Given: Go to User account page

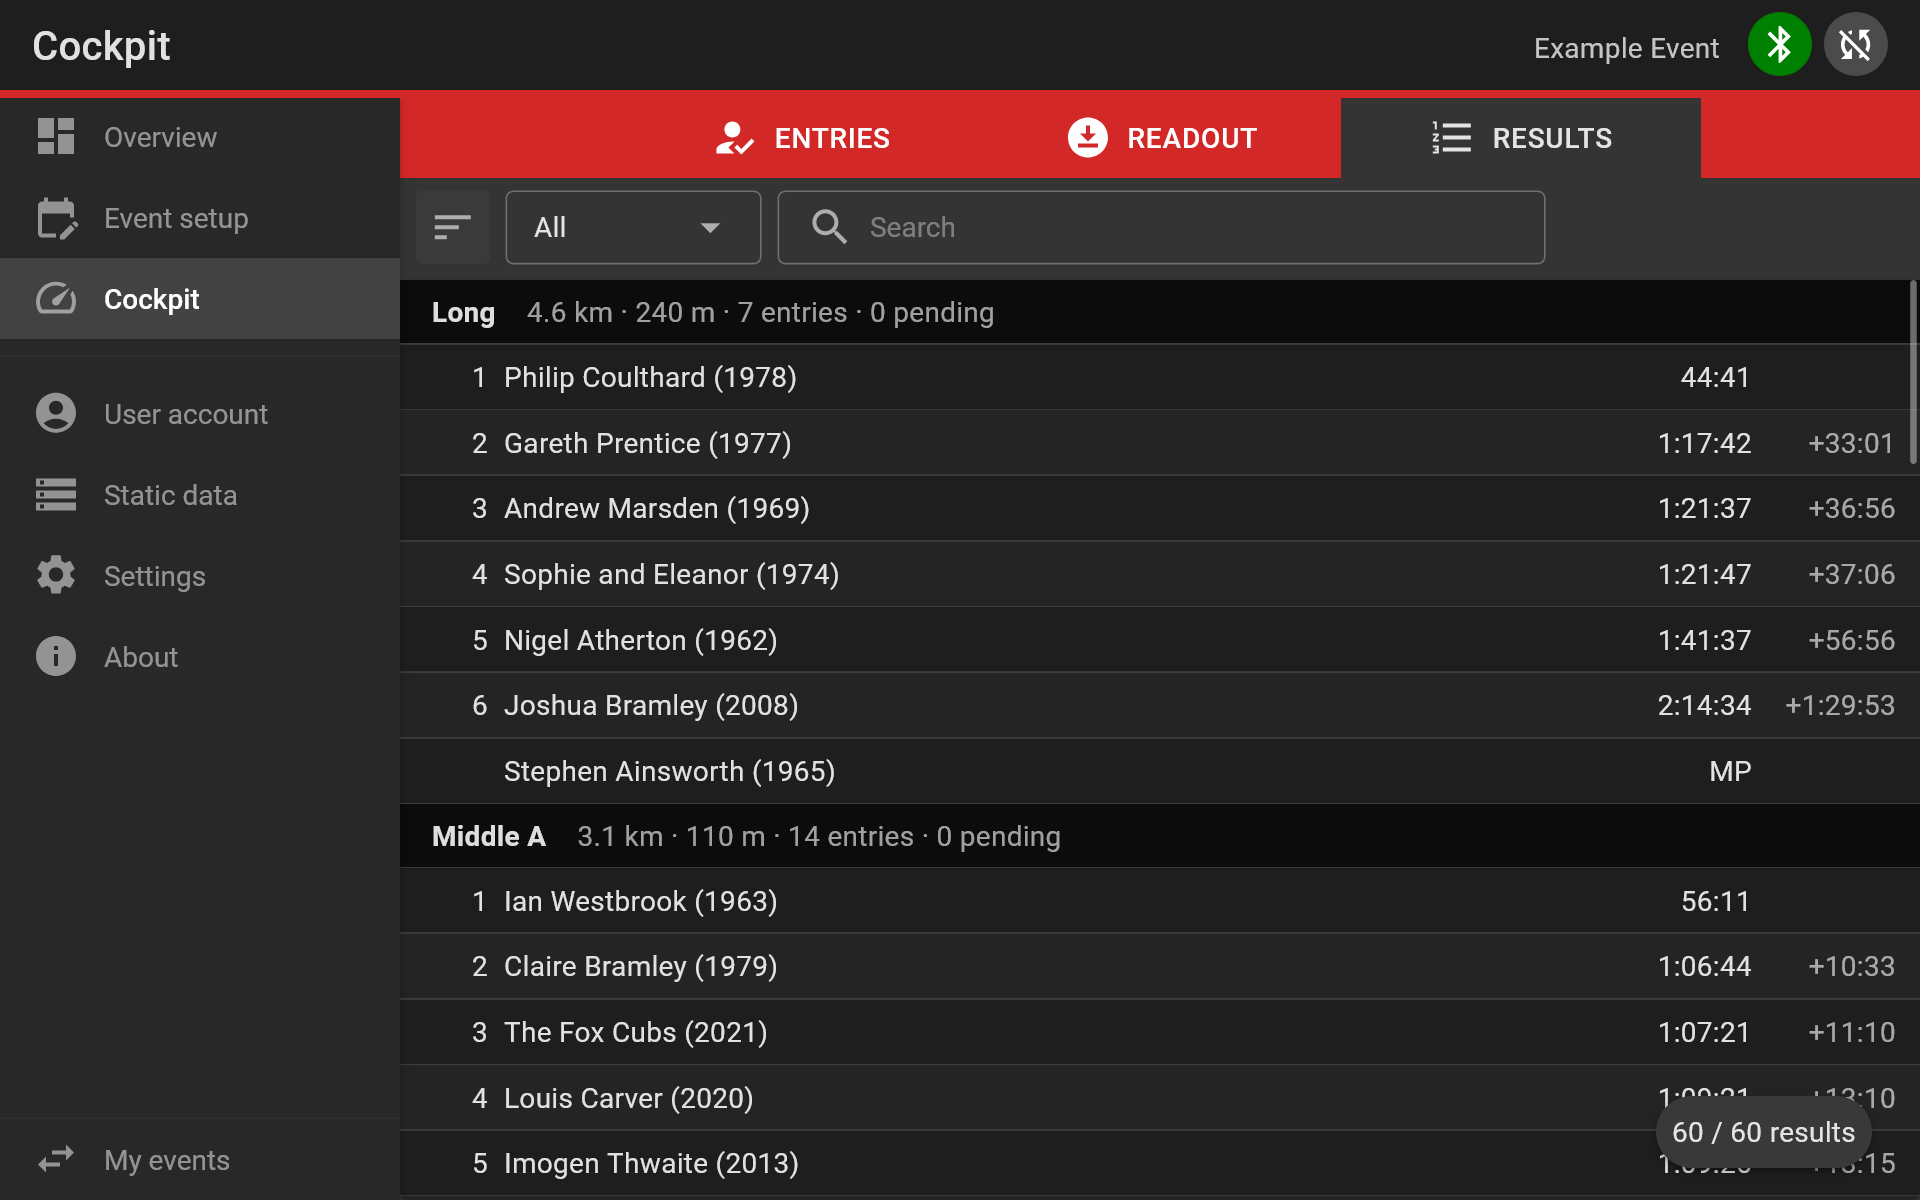Looking at the screenshot, I should click(x=200, y=414).
